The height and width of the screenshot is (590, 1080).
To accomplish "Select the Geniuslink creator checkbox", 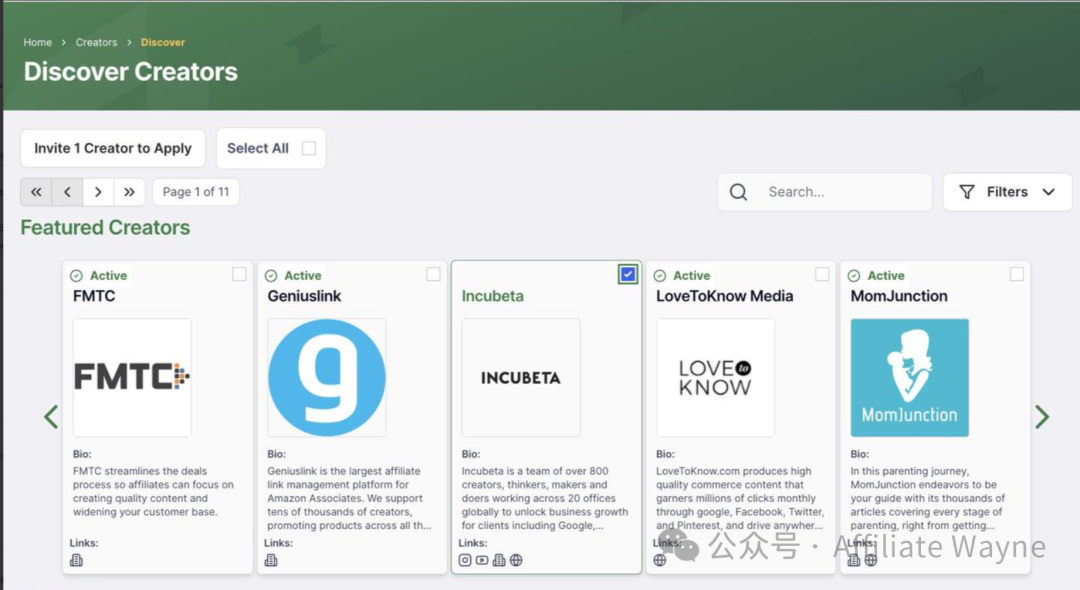I will point(433,274).
